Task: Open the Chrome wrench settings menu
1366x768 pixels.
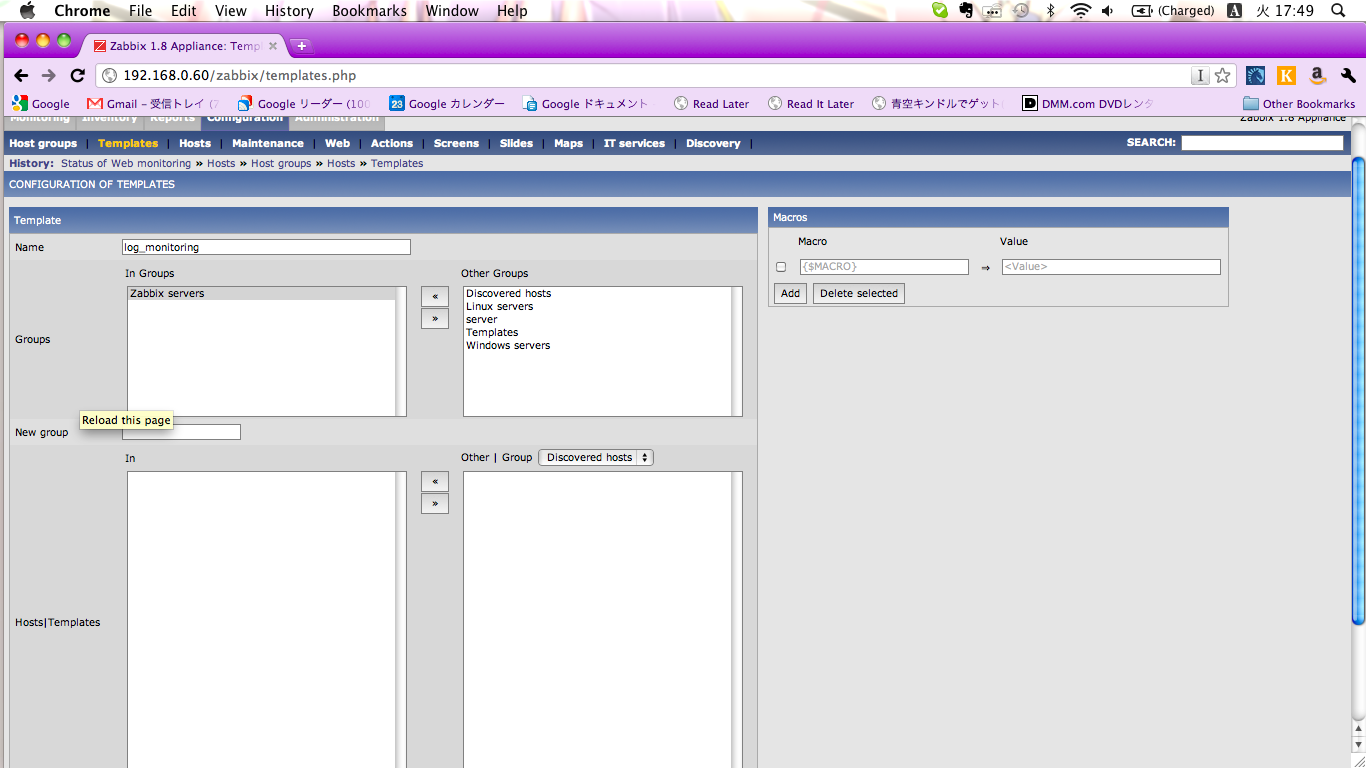Action: click(x=1348, y=76)
